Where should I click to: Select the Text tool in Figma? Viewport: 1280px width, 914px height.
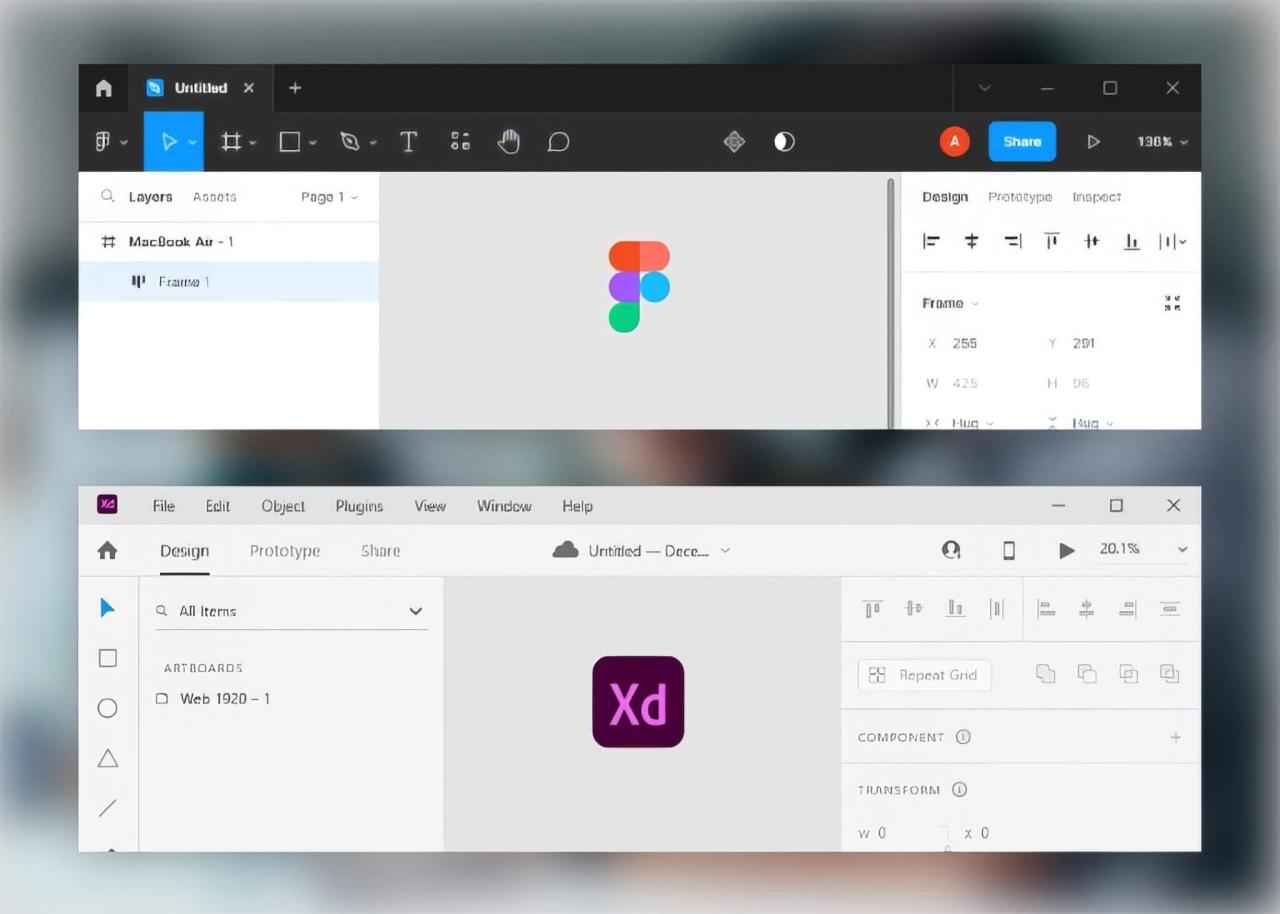tap(408, 142)
